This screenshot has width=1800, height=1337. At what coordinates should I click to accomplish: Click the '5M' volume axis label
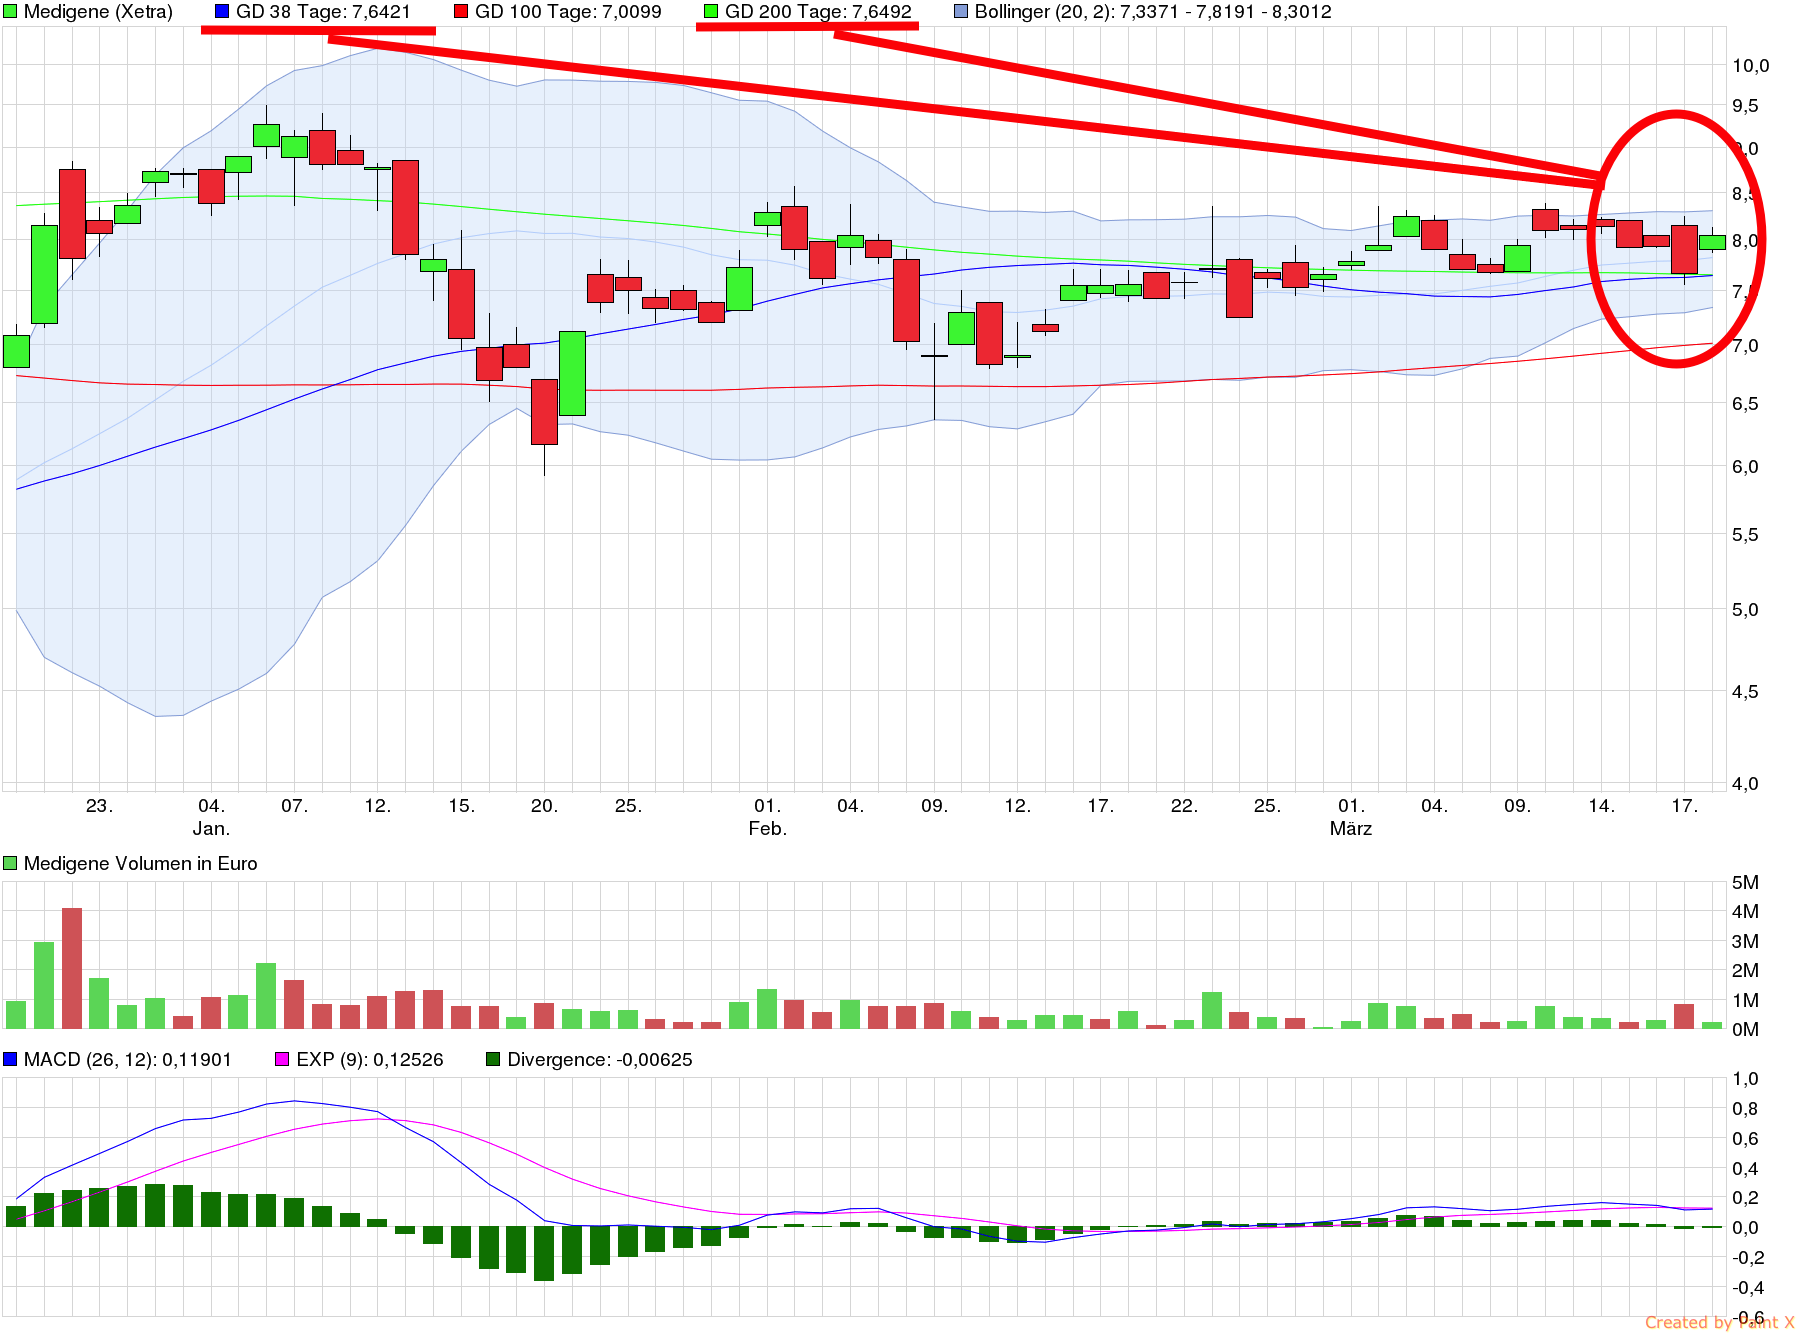click(1745, 883)
